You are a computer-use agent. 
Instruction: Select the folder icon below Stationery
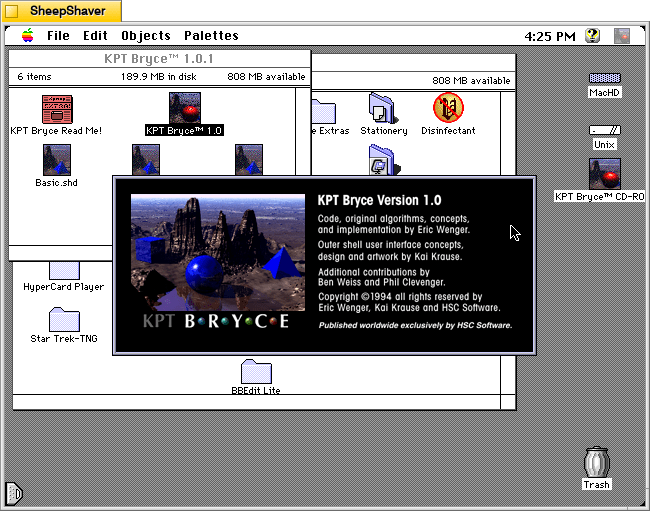[x=384, y=160]
